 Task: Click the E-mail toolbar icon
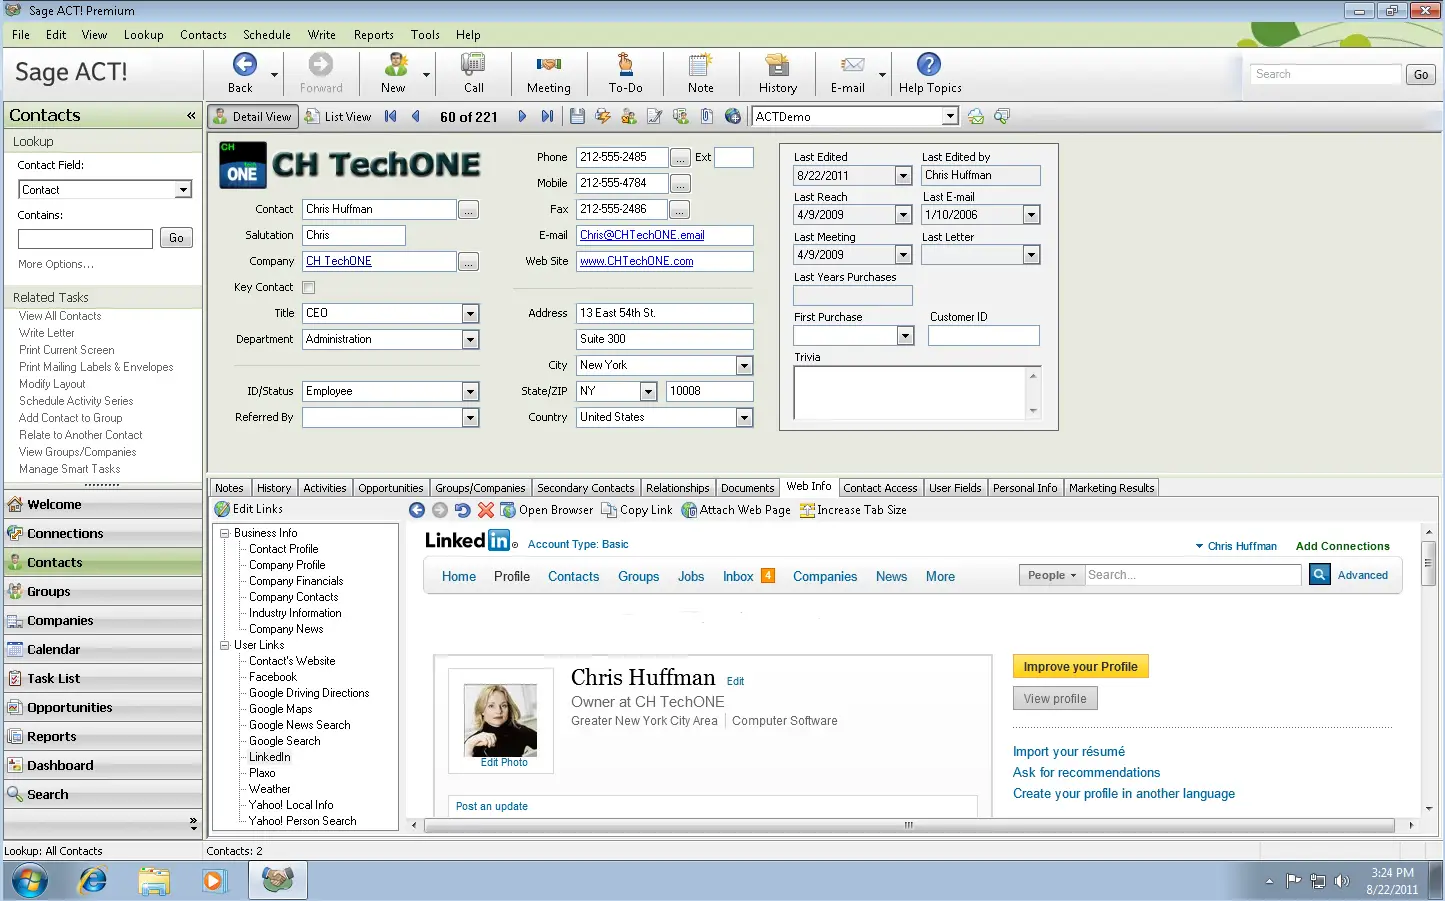click(848, 73)
